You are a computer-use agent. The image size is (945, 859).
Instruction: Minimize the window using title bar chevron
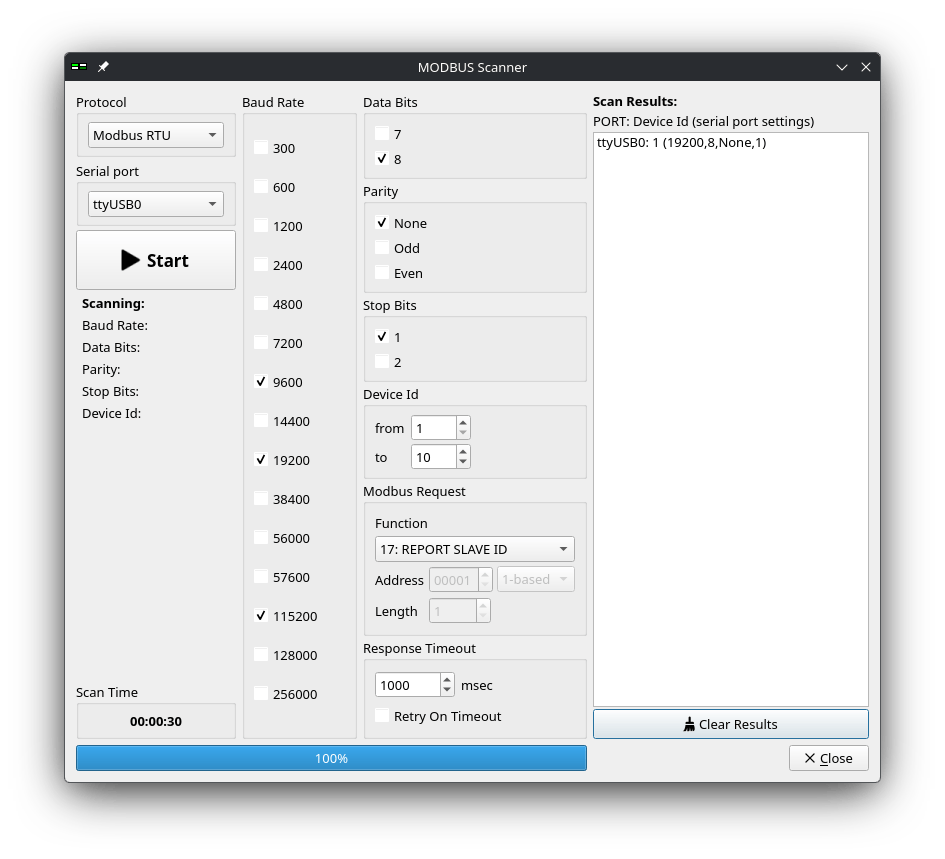[842, 67]
